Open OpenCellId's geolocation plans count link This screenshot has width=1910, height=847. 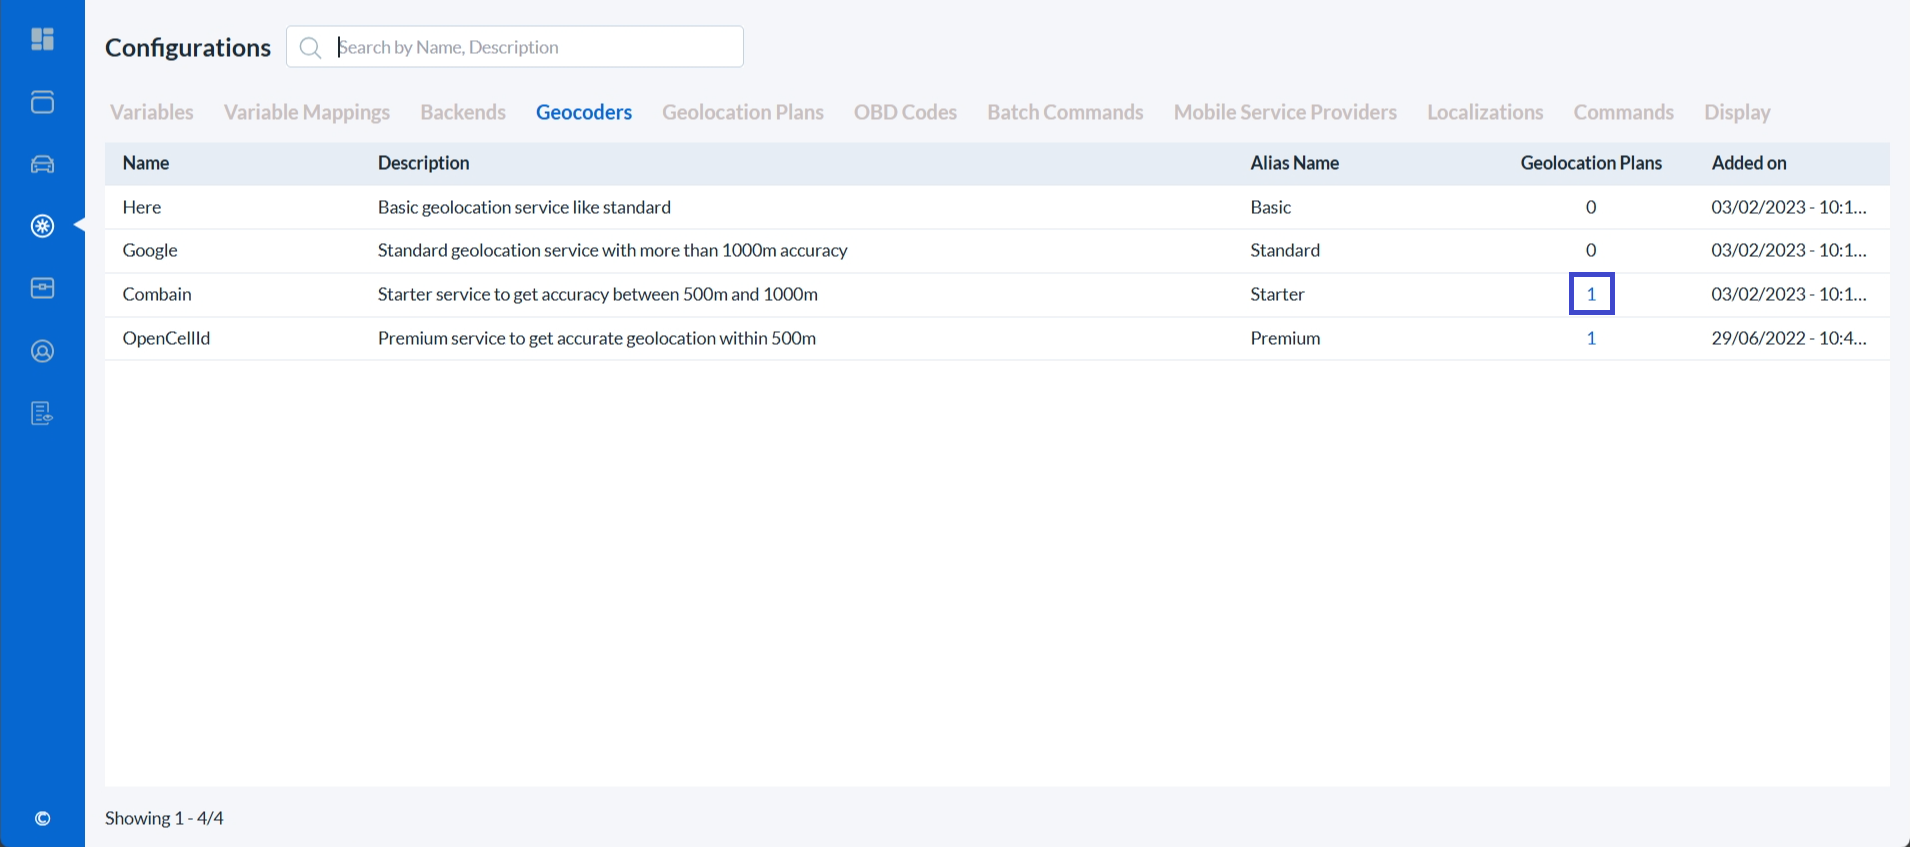tap(1591, 338)
